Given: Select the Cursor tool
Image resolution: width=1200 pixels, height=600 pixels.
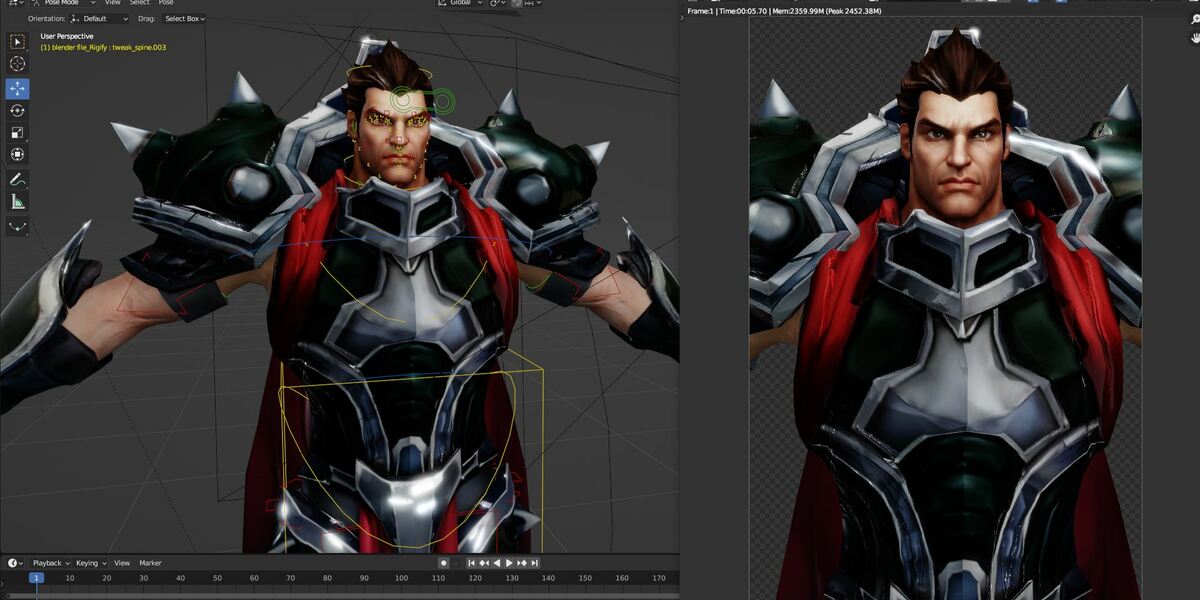Looking at the screenshot, I should tap(18, 64).
